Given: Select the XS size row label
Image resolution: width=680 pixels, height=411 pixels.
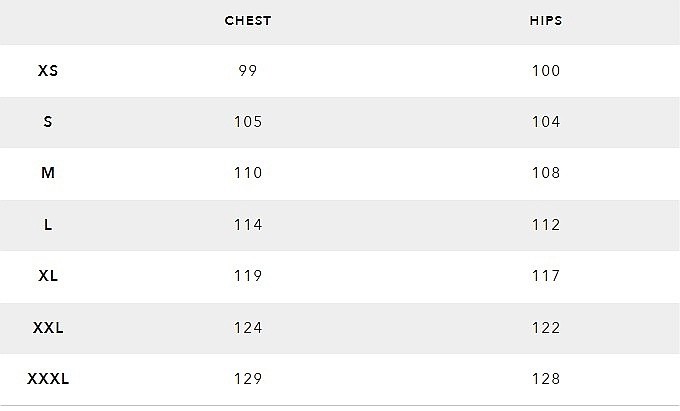Looking at the screenshot, I should coord(48,71).
